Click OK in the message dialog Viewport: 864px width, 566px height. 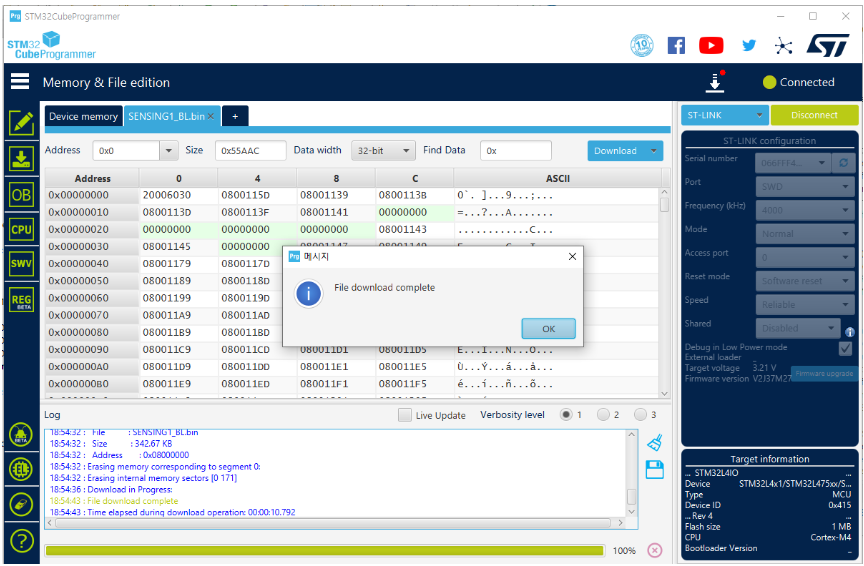tap(548, 328)
